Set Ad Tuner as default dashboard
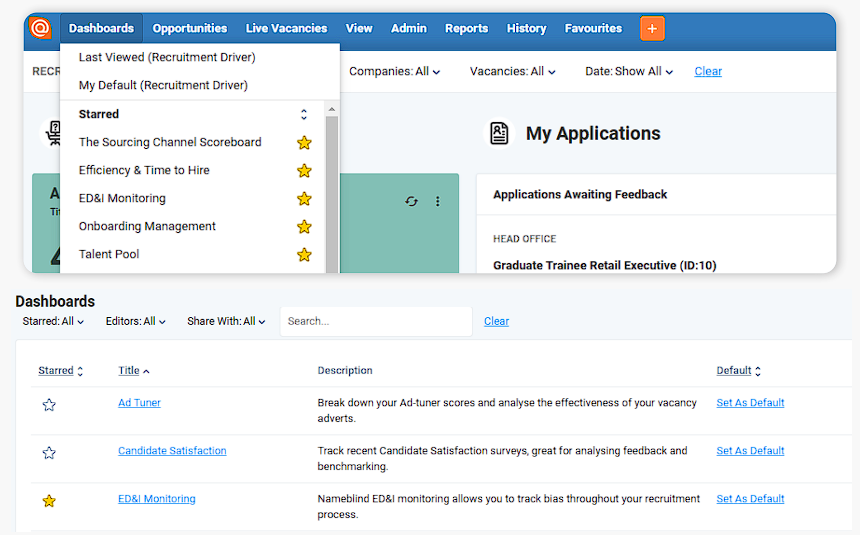Image resolution: width=860 pixels, height=535 pixels. click(x=750, y=402)
